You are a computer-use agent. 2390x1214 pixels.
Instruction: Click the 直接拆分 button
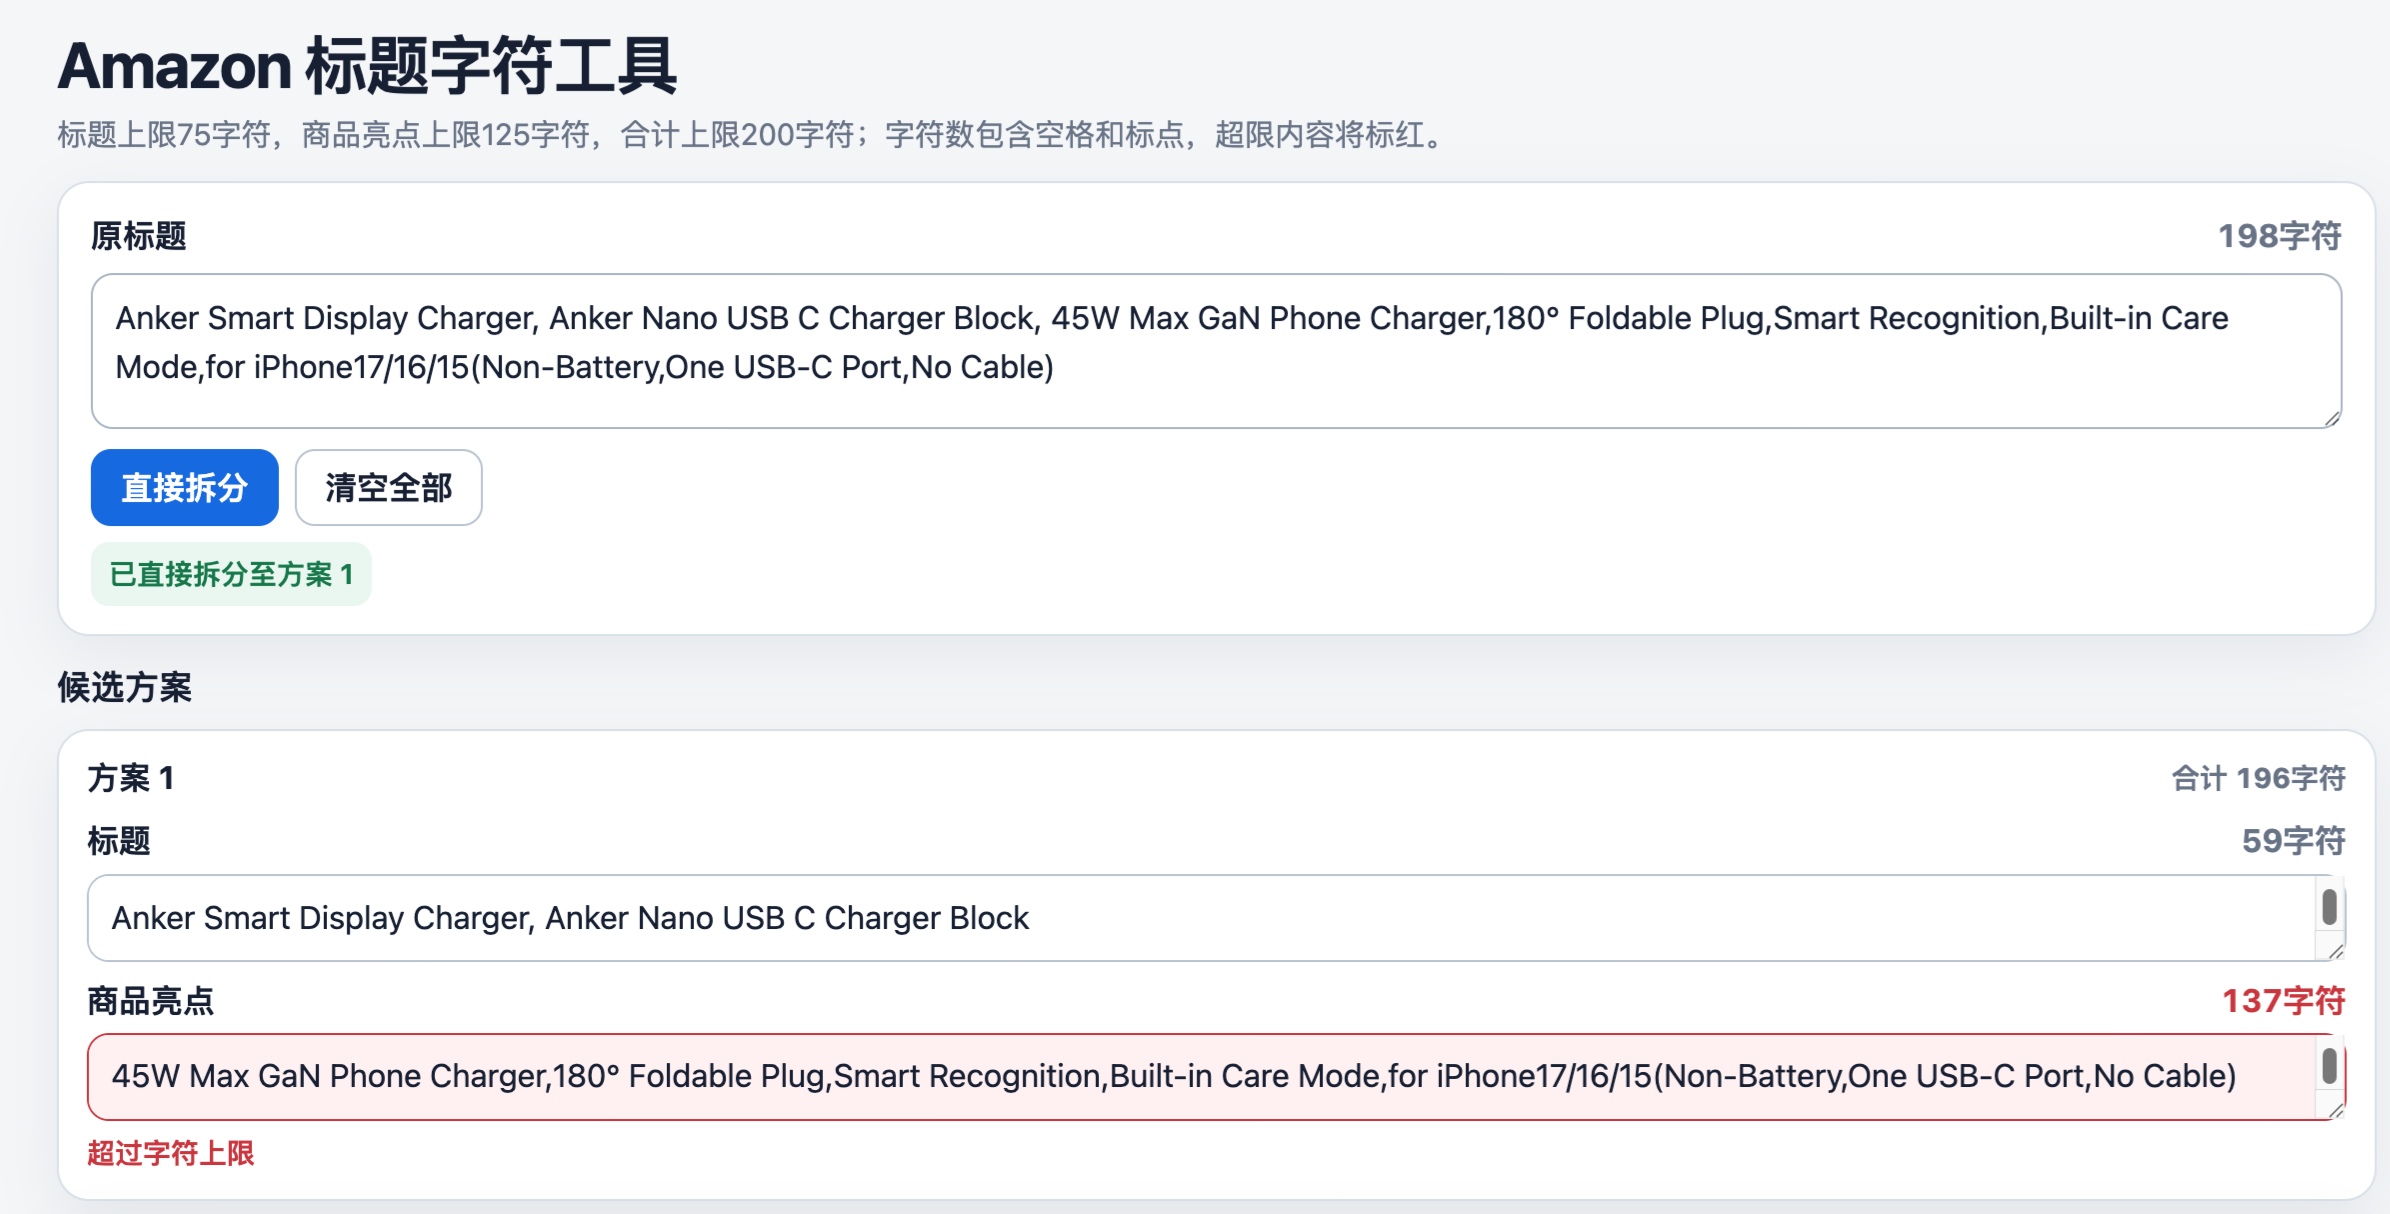pos(184,487)
